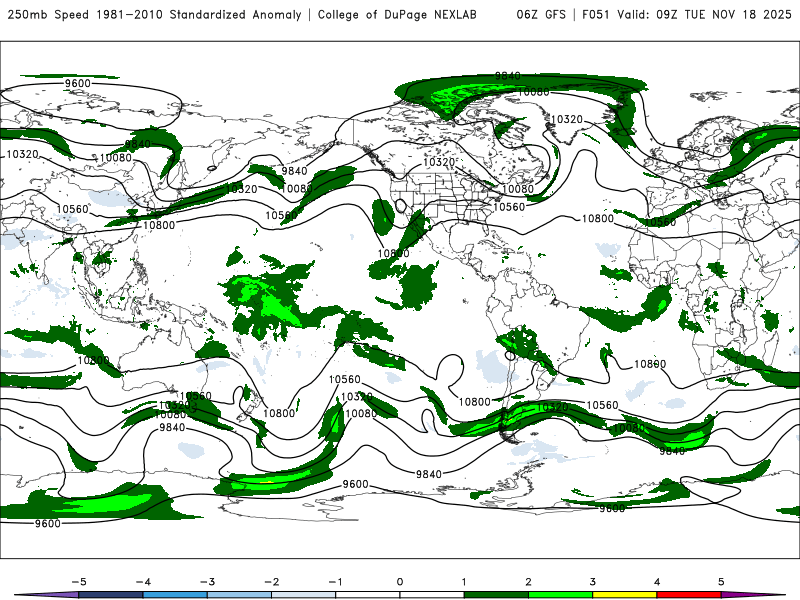The height and width of the screenshot is (600, 800).
Task: Click the 'Valid: 09Z TUE NOV 18 2025' text
Action: click(x=704, y=14)
